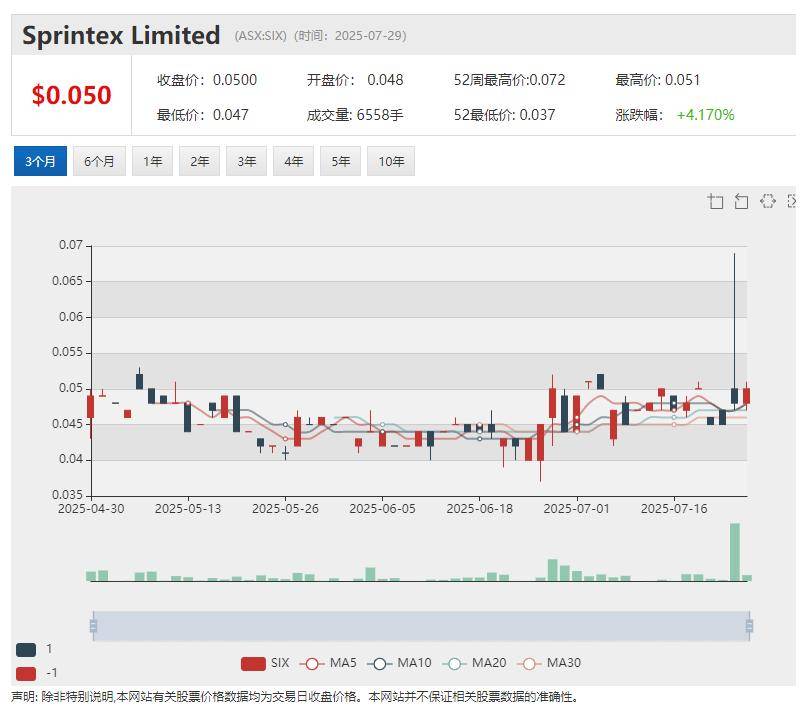
Task: Click the 0.065 y-axis label
Action: [x=68, y=281]
